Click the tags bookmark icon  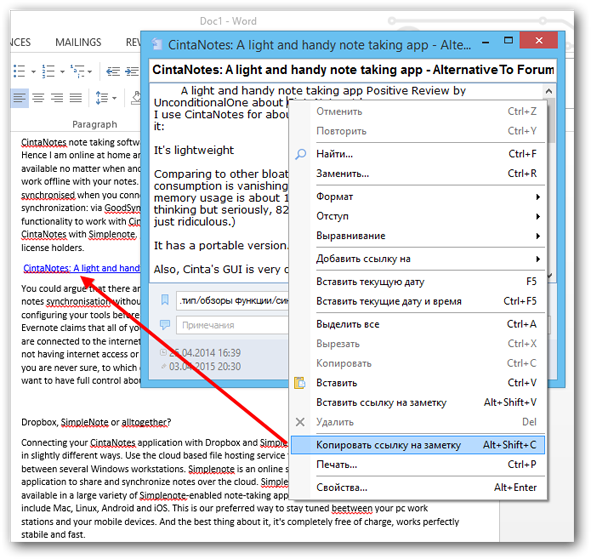[165, 300]
